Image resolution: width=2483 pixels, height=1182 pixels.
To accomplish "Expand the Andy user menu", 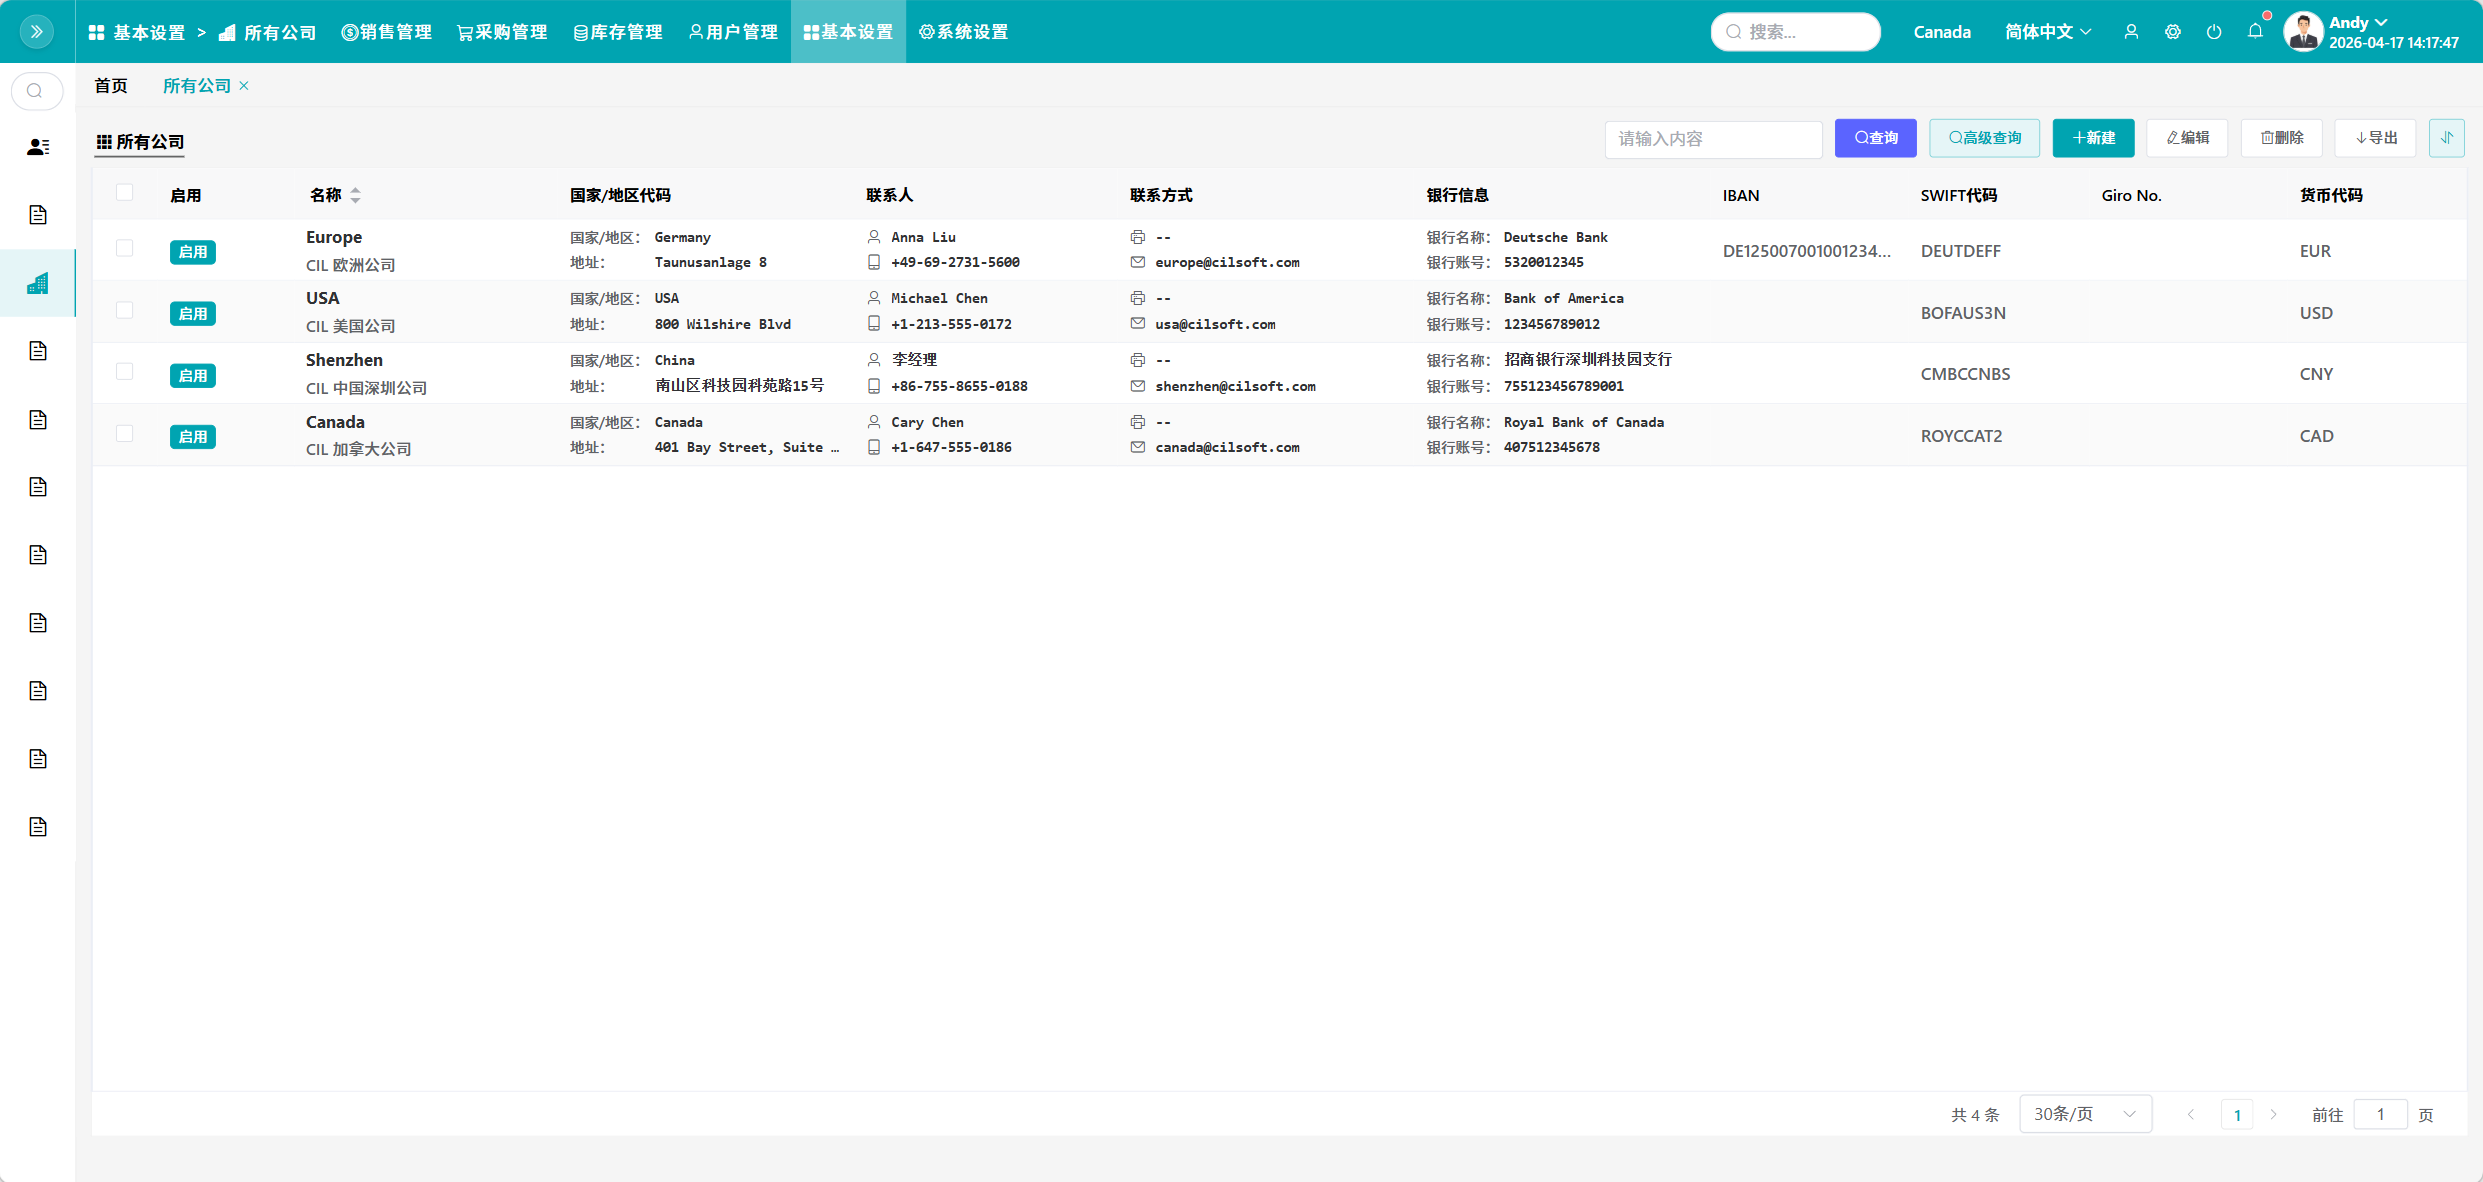I will 2358,22.
